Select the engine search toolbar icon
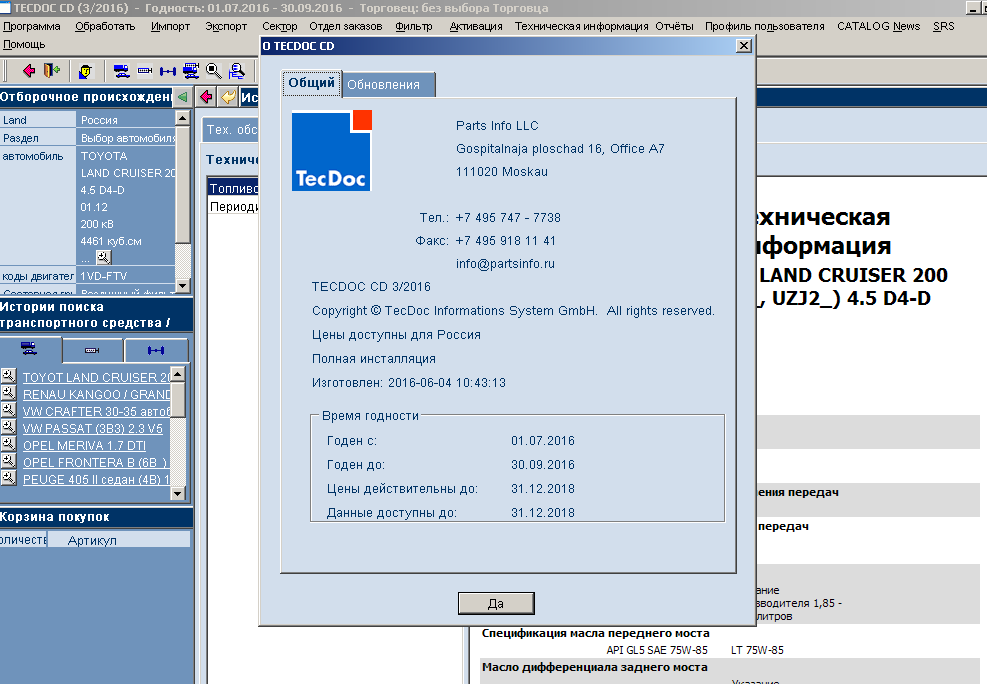 pyautogui.click(x=145, y=70)
